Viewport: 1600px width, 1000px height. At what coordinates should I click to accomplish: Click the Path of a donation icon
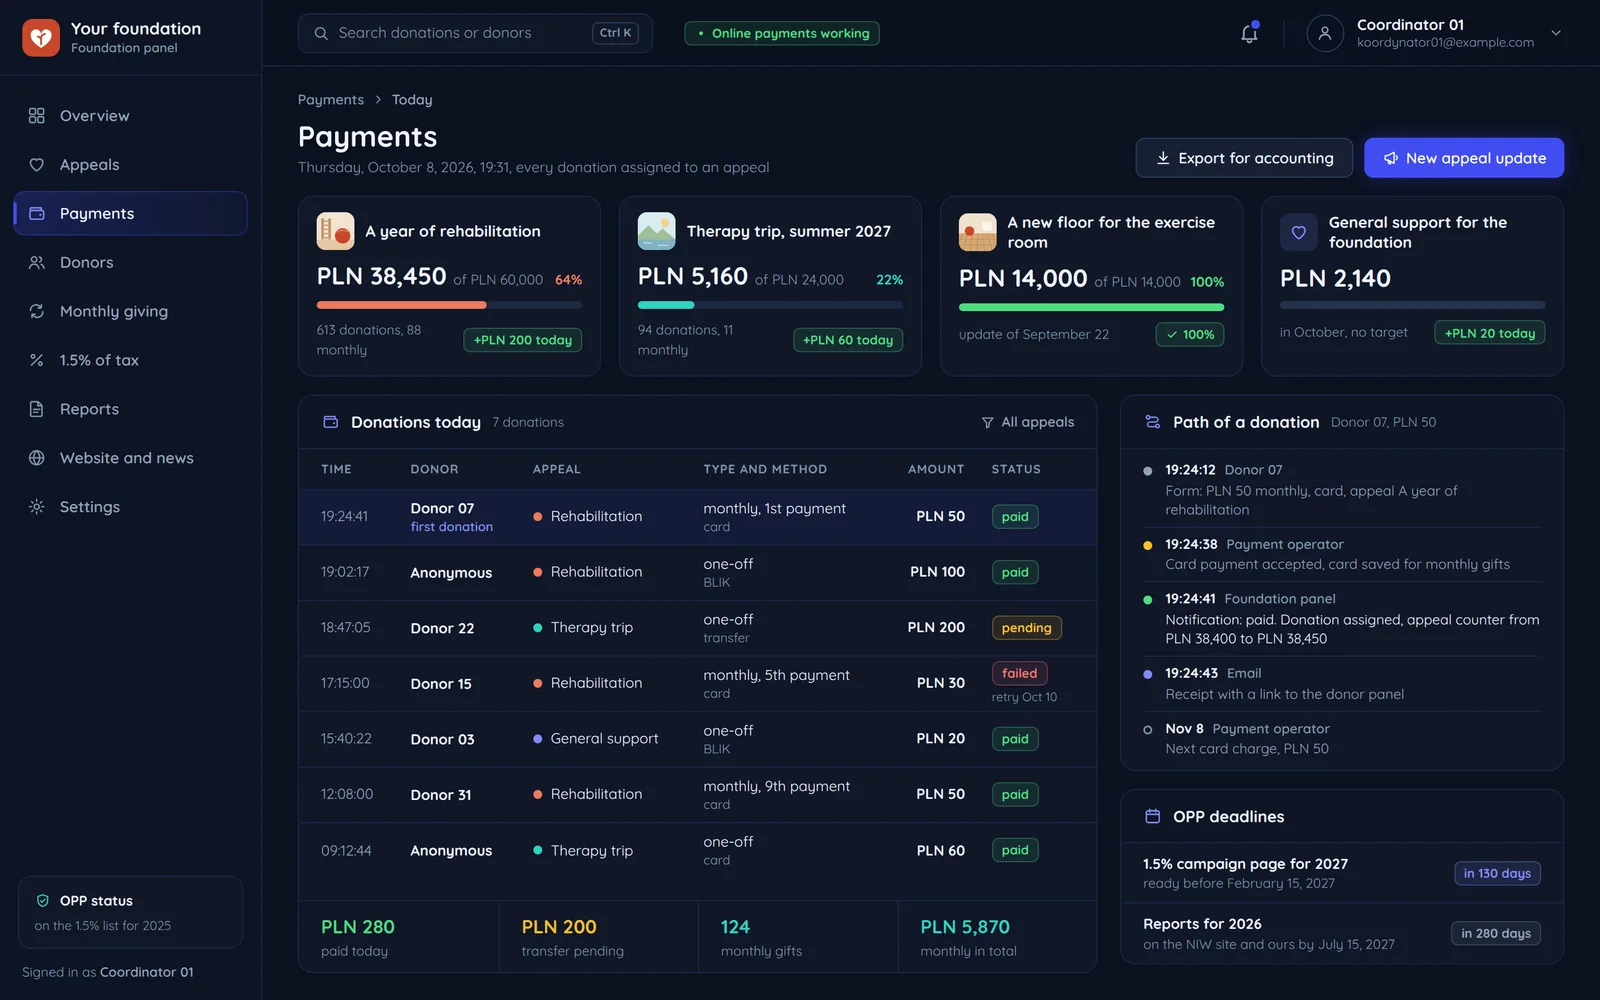click(x=1152, y=422)
